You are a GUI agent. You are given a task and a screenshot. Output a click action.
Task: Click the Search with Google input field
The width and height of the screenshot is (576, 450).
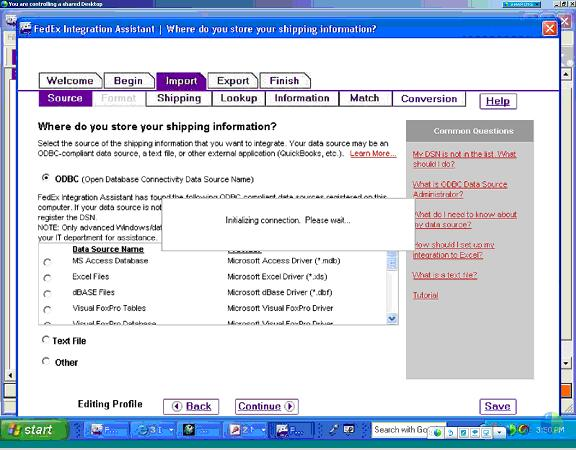(400, 430)
